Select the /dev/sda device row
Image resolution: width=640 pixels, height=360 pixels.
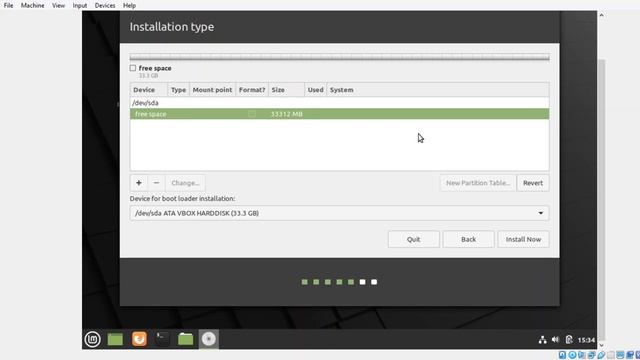pos(339,103)
